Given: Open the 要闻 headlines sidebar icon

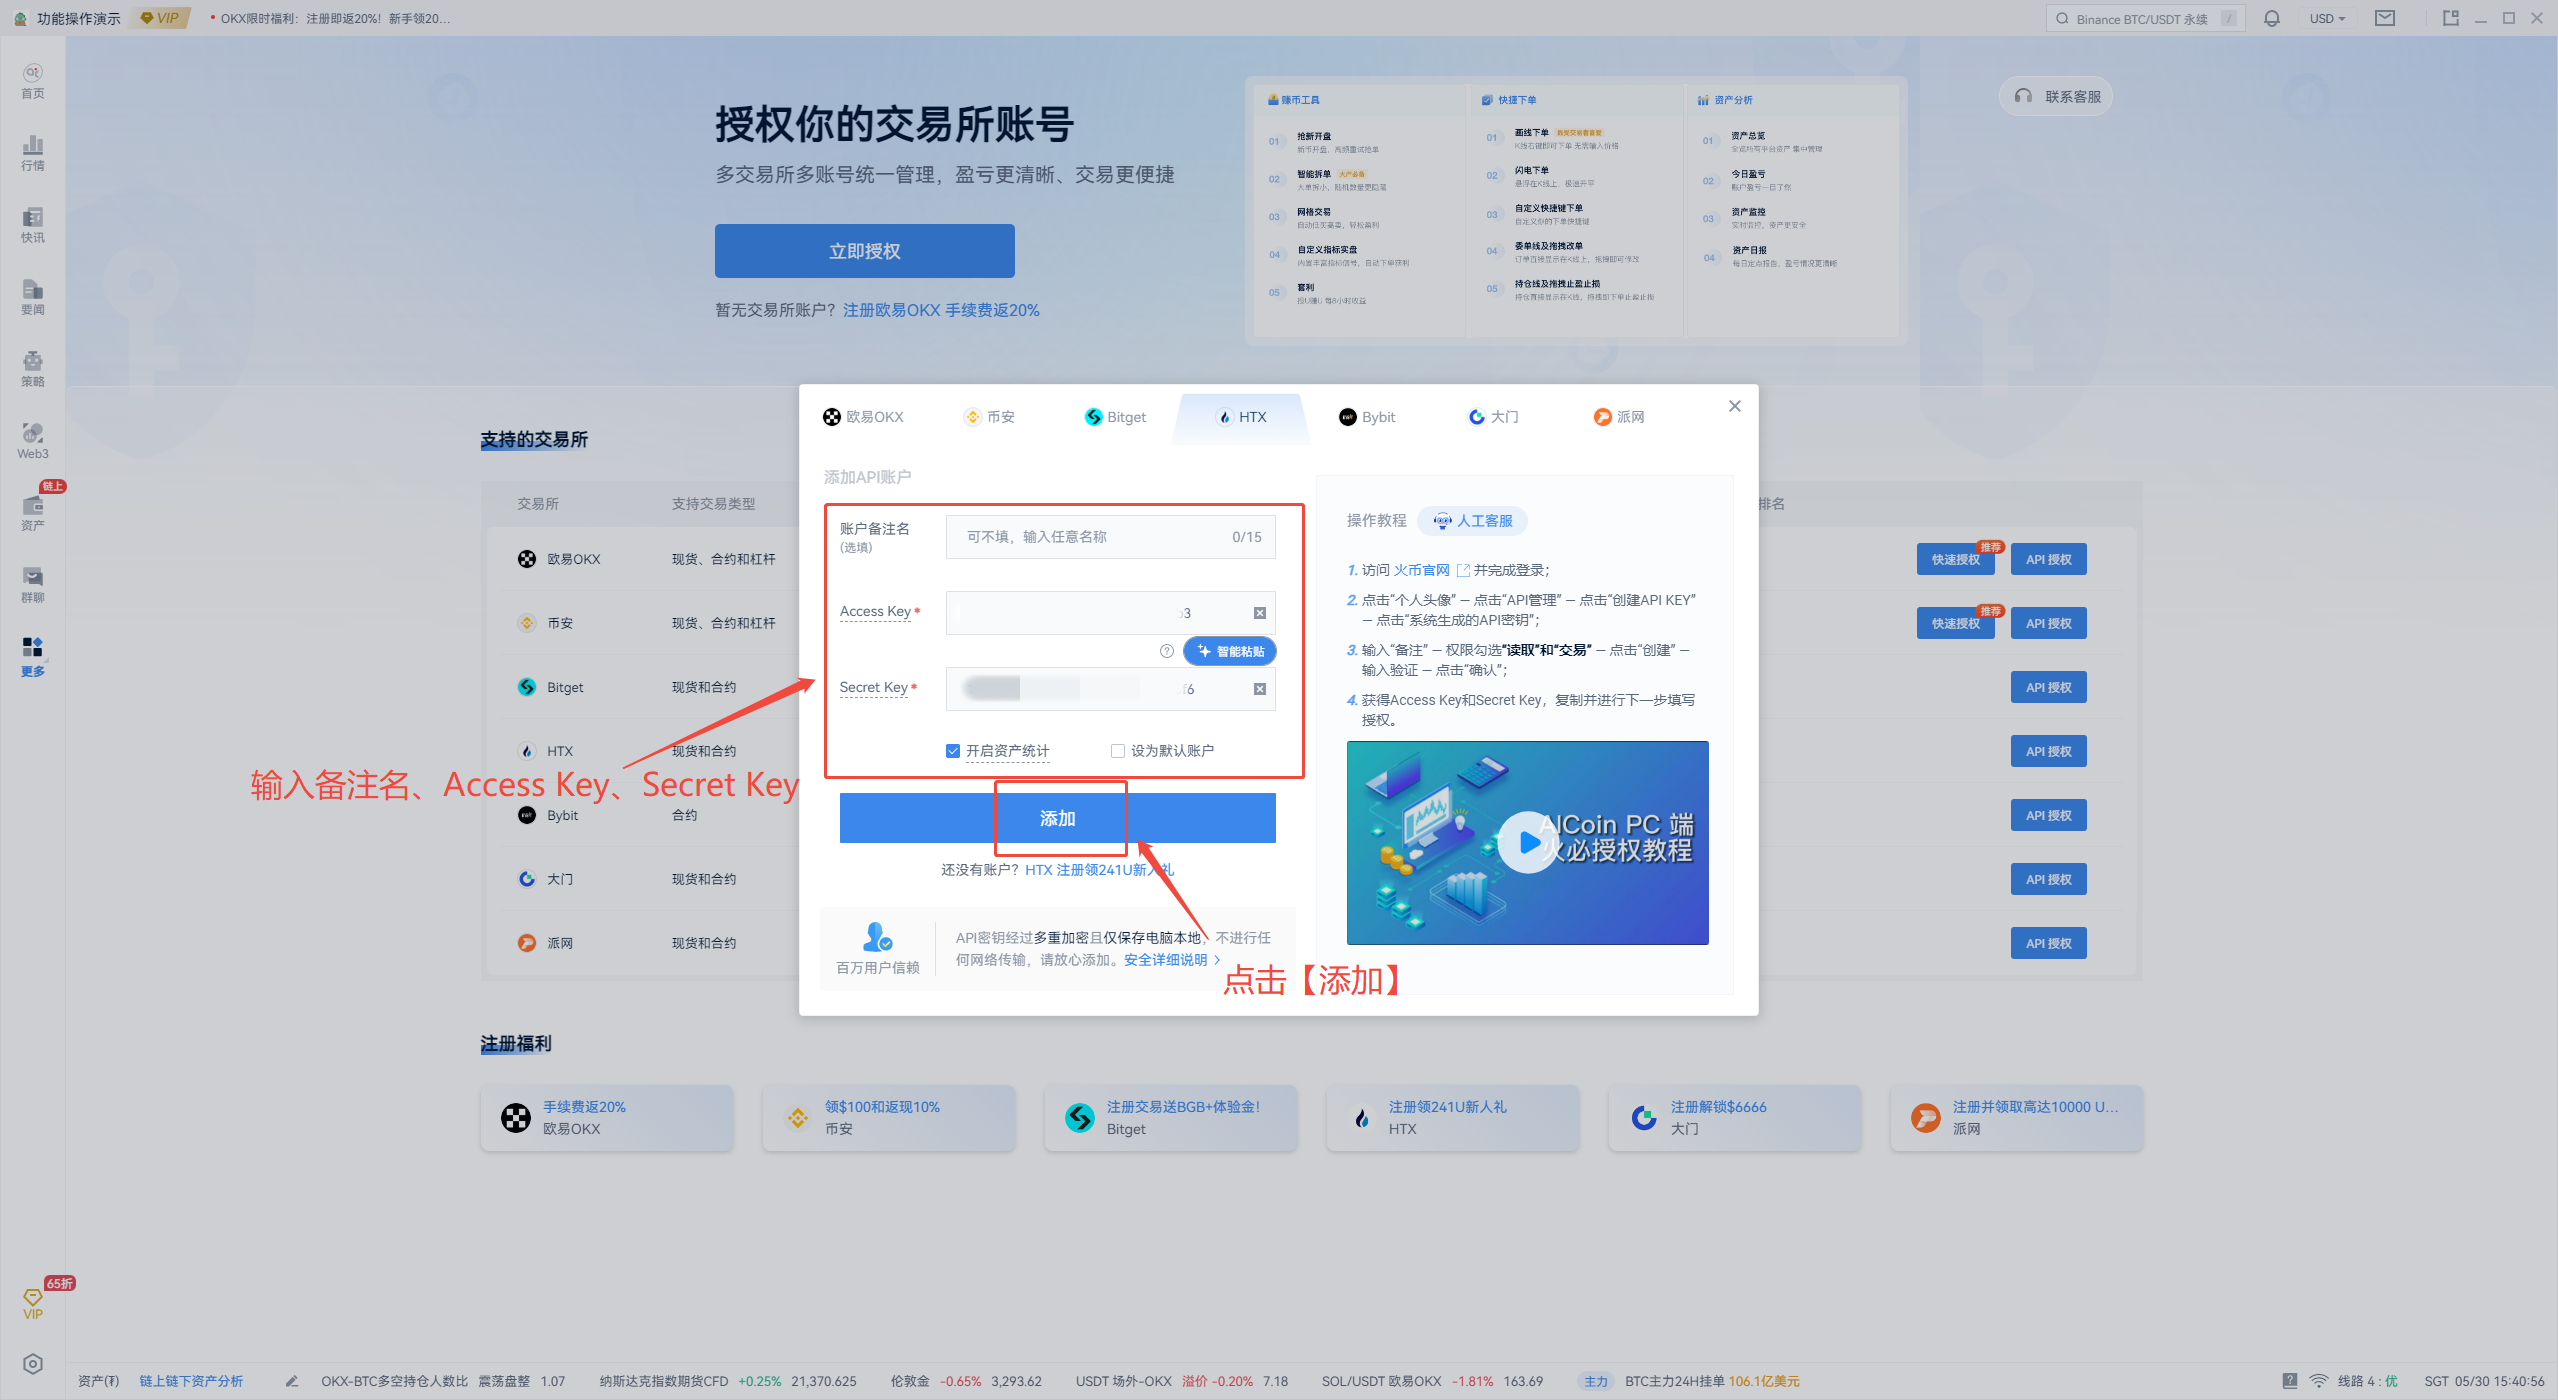Looking at the screenshot, I should click(33, 297).
